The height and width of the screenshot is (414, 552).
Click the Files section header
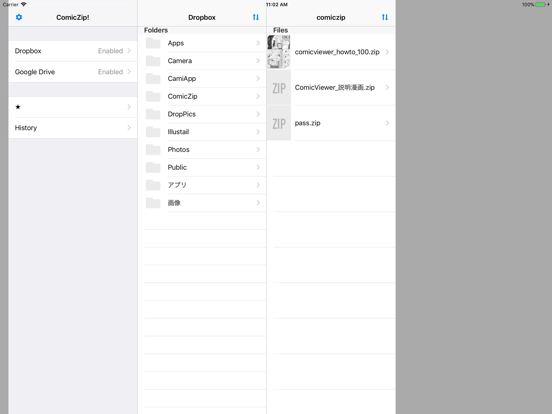(x=281, y=30)
